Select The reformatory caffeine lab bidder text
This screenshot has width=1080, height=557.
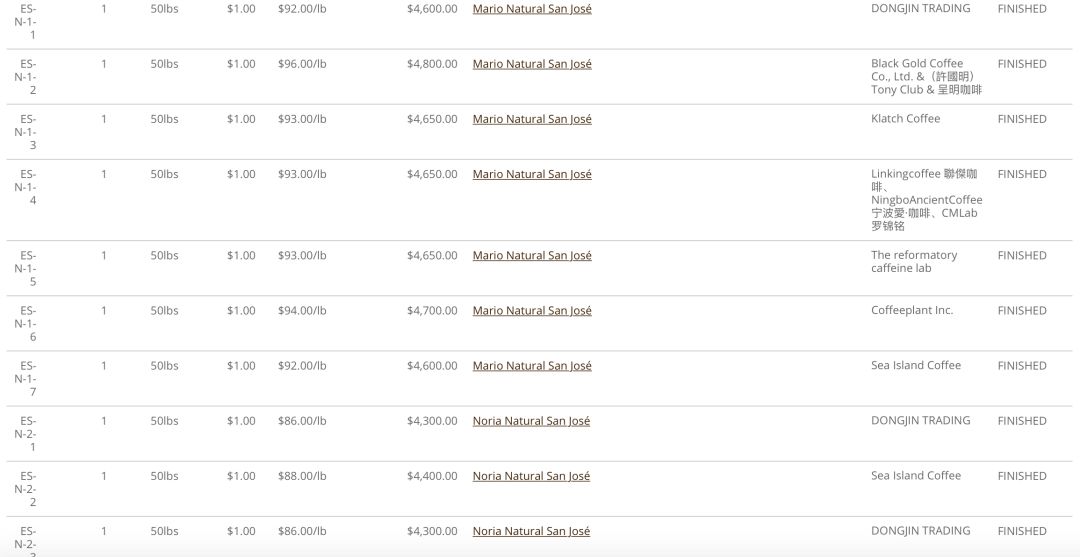[914, 262]
